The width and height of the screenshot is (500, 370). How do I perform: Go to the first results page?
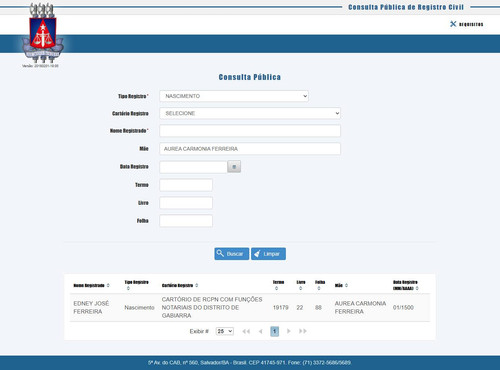246,331
